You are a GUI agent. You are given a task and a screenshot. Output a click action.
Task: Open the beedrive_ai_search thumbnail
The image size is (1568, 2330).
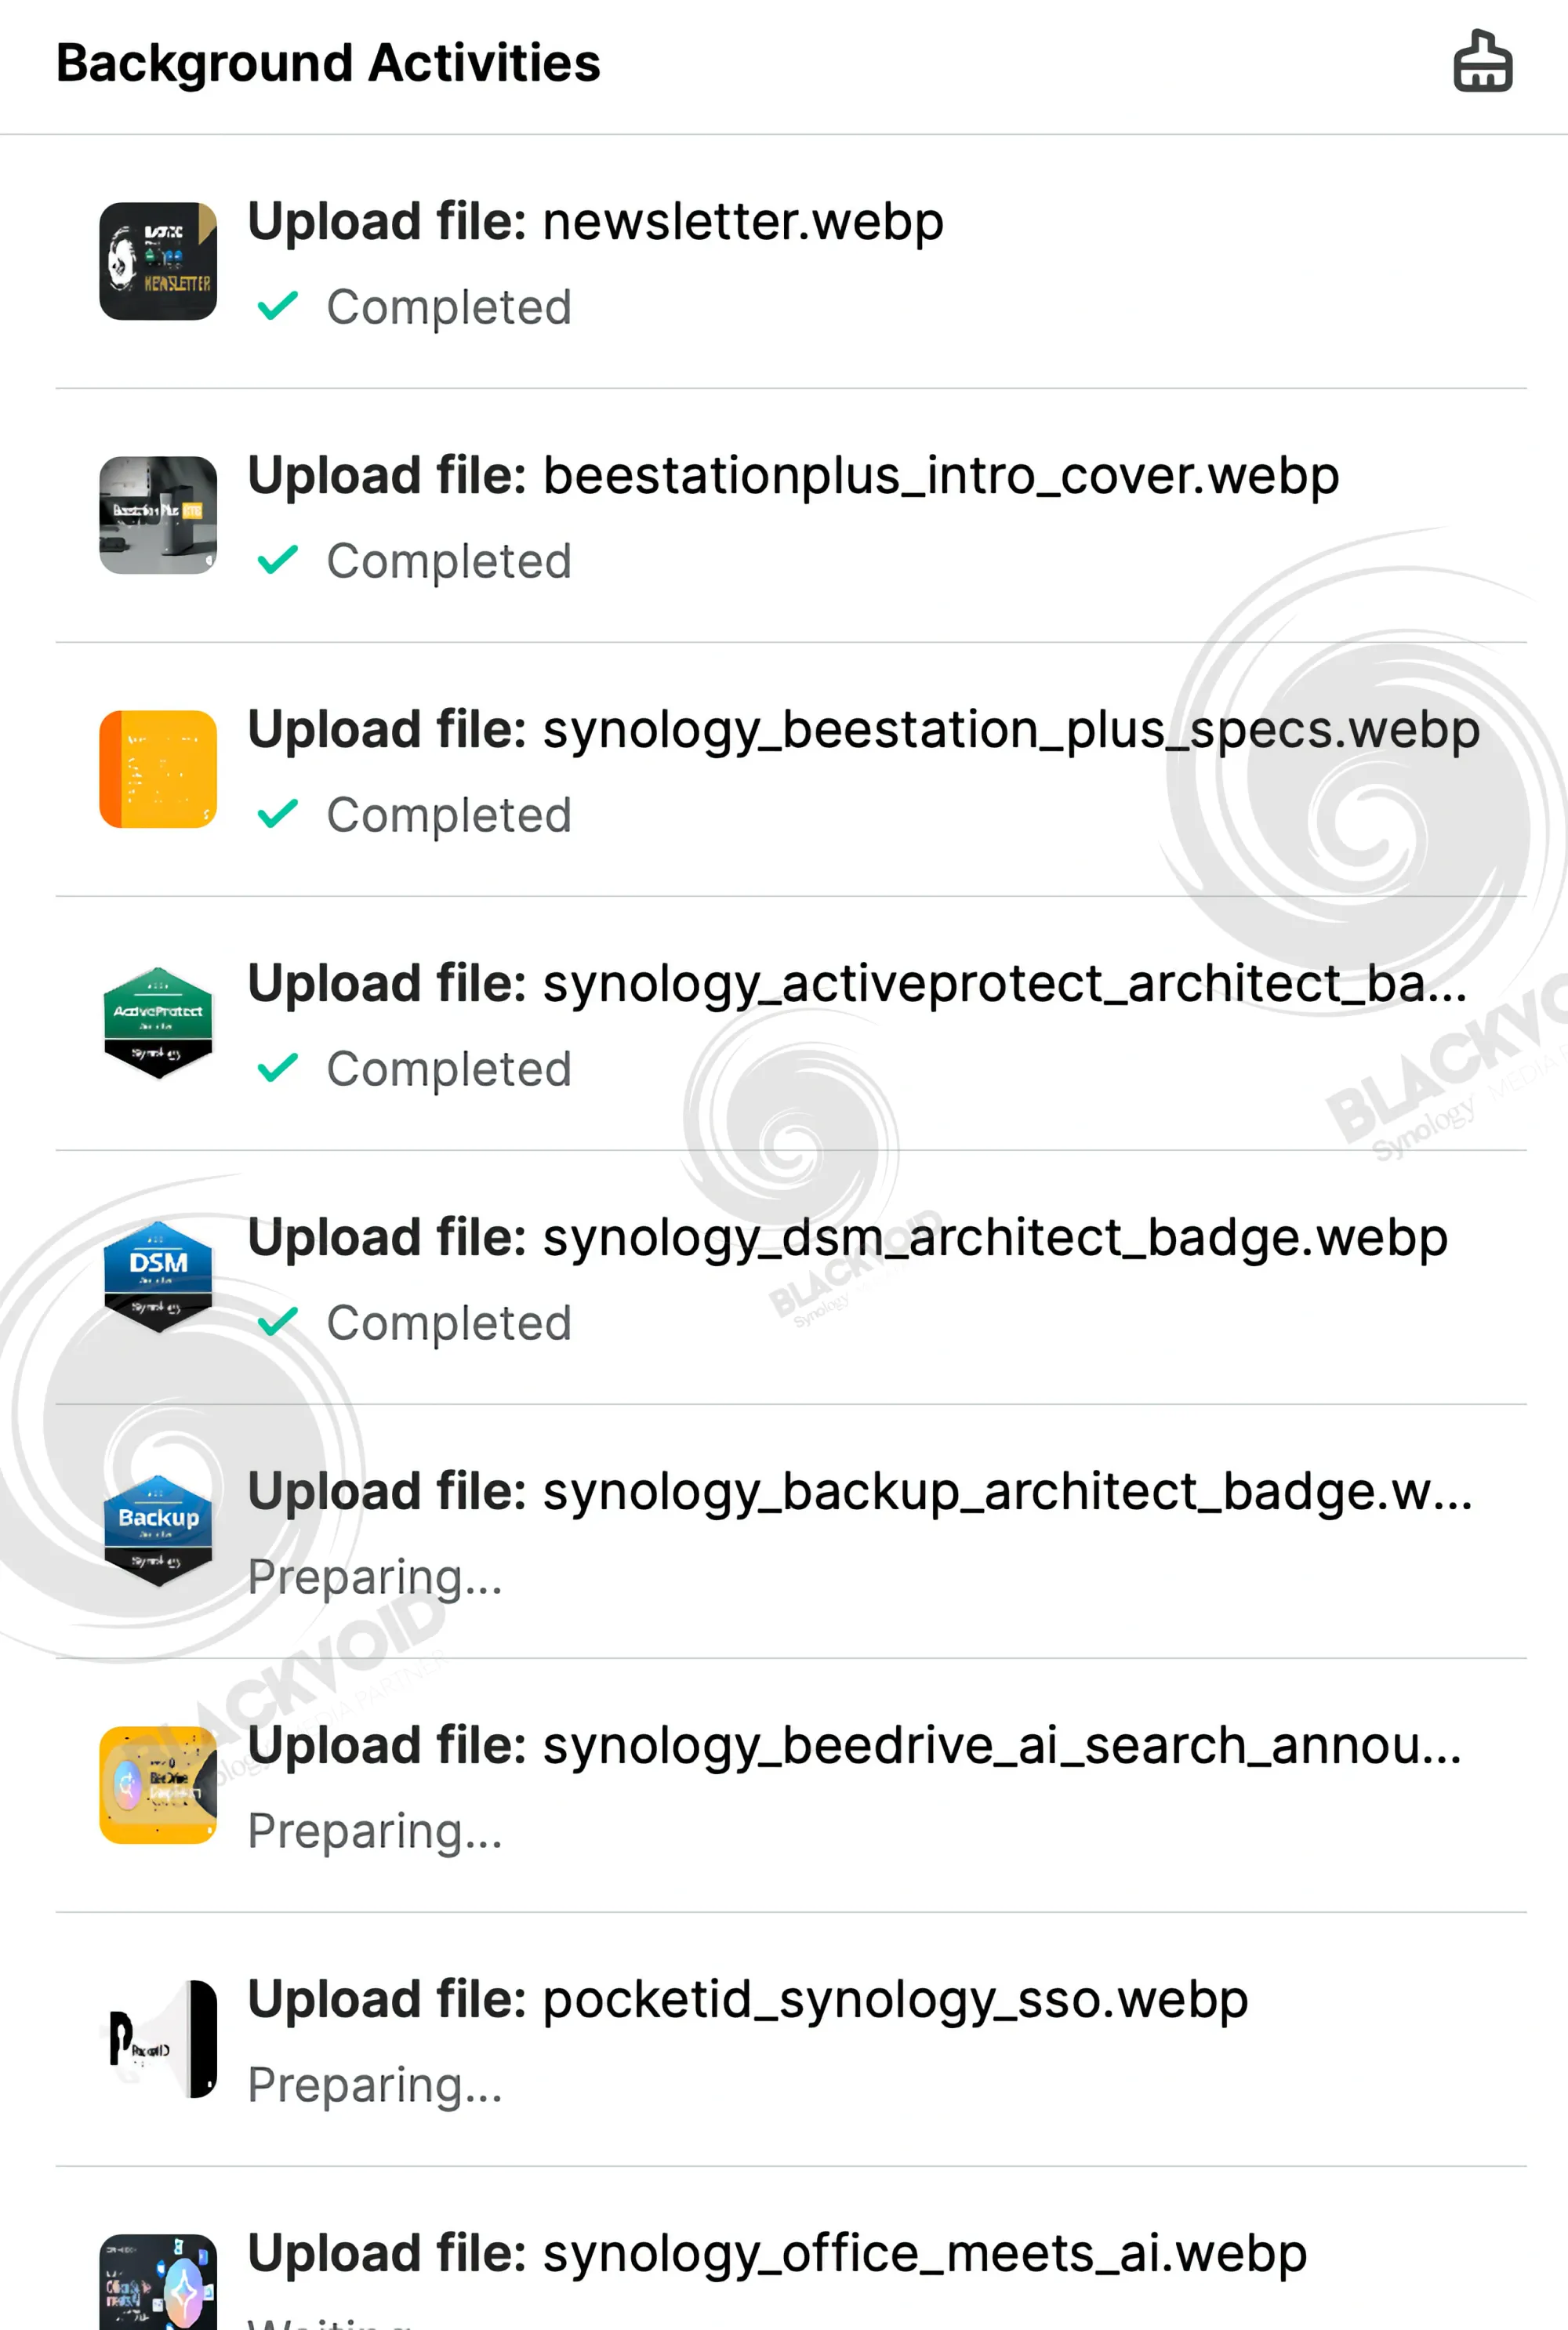click(x=158, y=1785)
